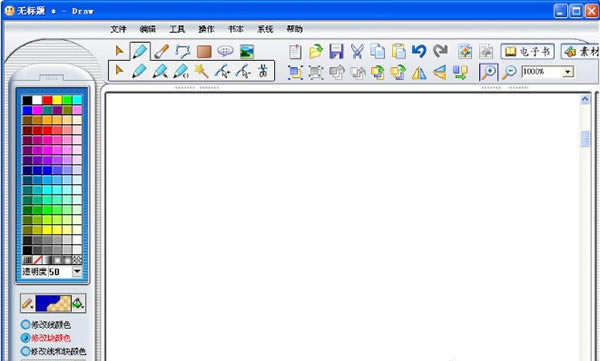Click the align objects icon

coord(460,72)
